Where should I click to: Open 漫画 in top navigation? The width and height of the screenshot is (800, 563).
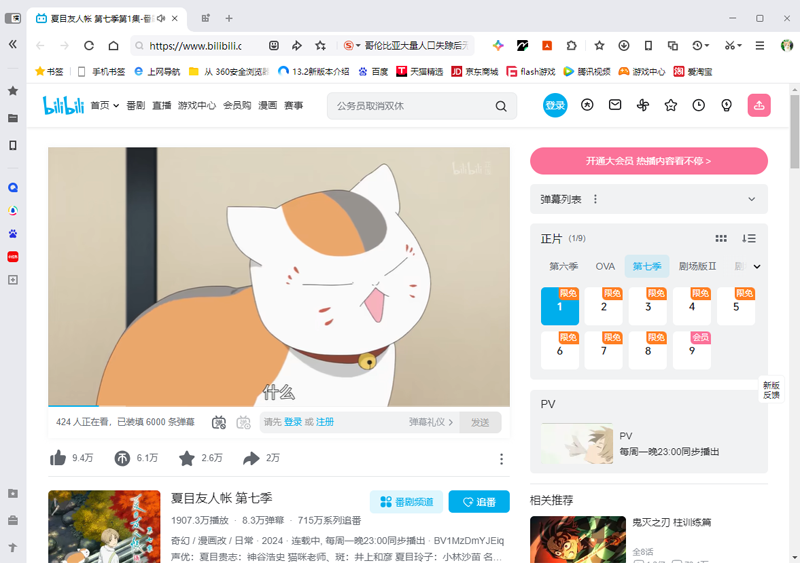pyautogui.click(x=268, y=106)
